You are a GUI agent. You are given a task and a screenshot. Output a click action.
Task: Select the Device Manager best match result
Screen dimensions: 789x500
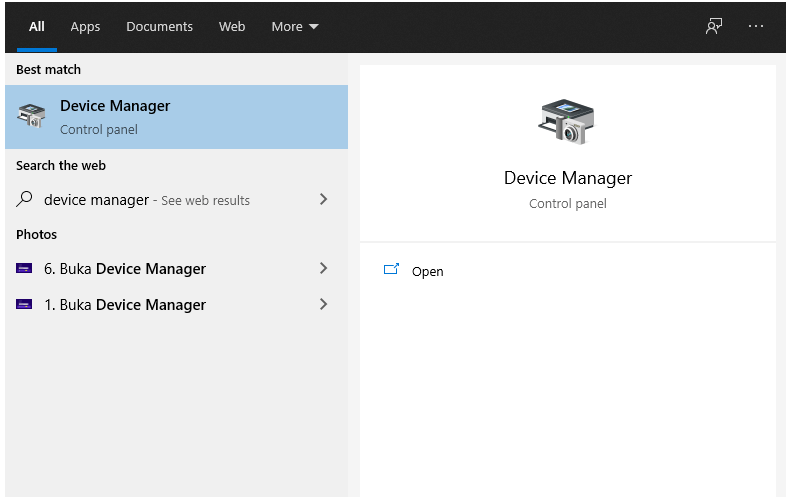176,117
